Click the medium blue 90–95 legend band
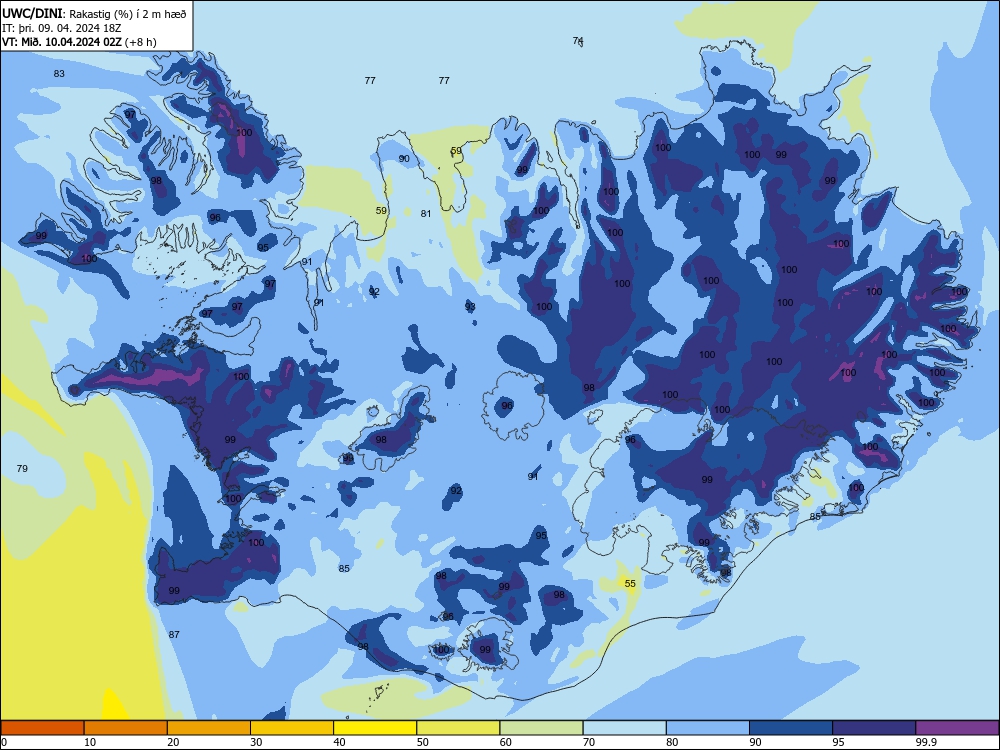Screen dimensions: 1000x750 pos(791,728)
